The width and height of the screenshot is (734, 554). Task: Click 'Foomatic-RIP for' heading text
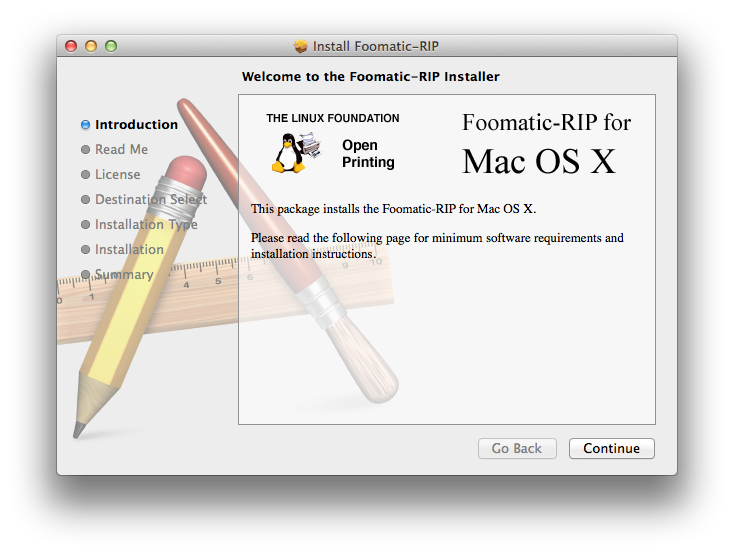tap(546, 123)
